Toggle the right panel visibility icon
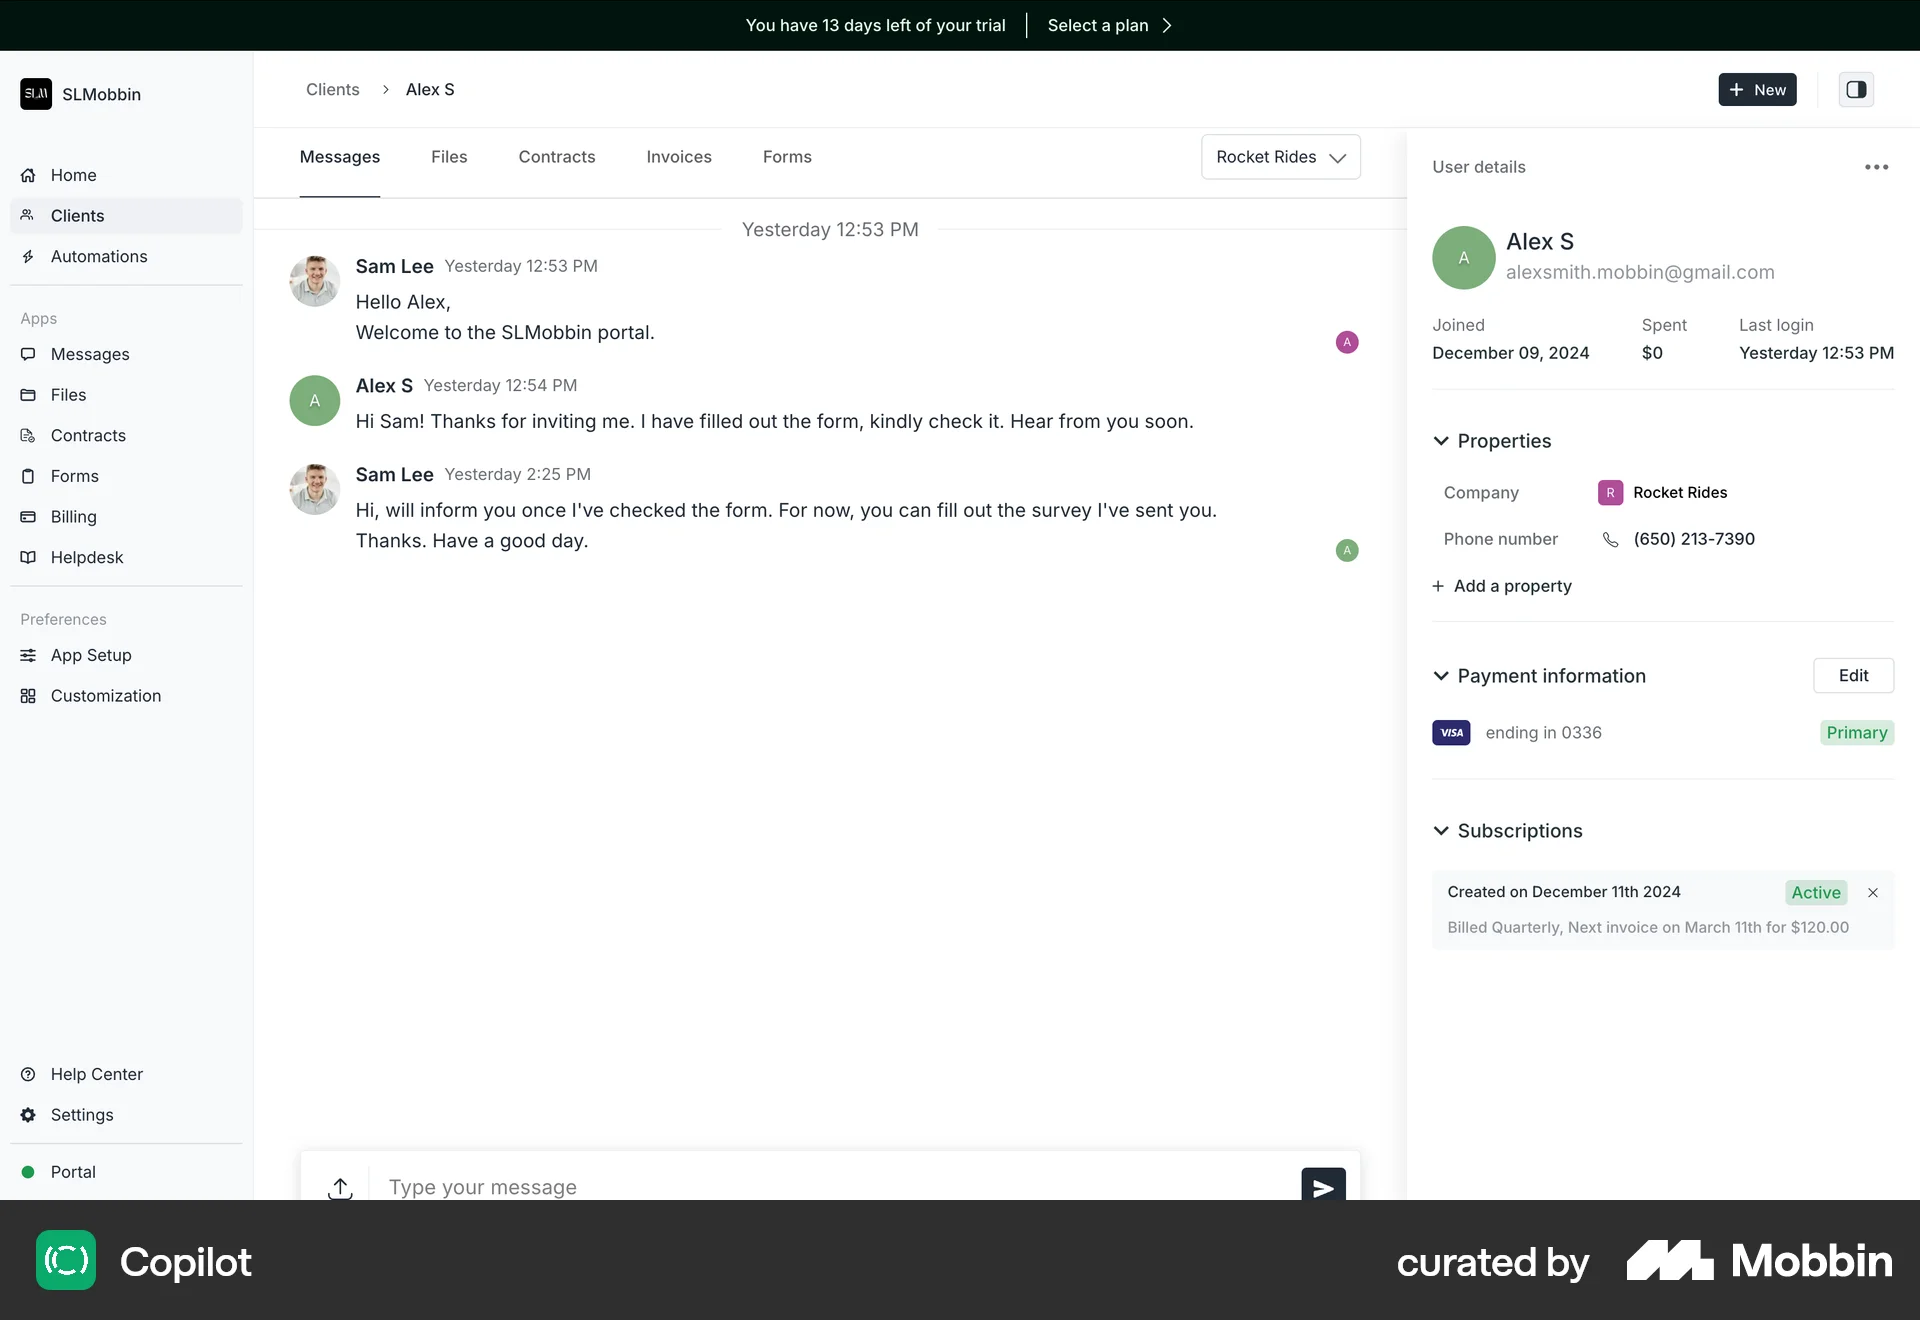1920x1320 pixels. (x=1856, y=89)
